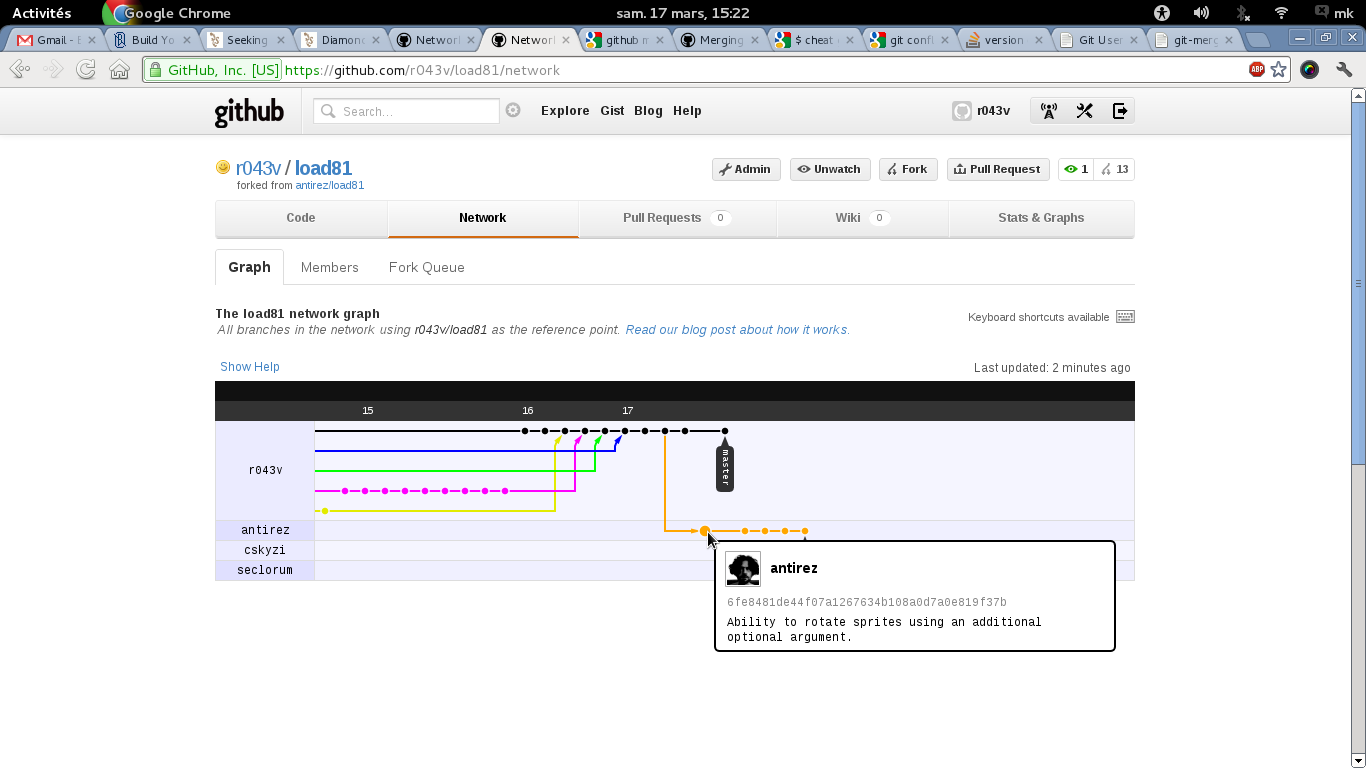The image size is (1366, 768).
Task: Open the mk user menu
Action: click(1335, 13)
